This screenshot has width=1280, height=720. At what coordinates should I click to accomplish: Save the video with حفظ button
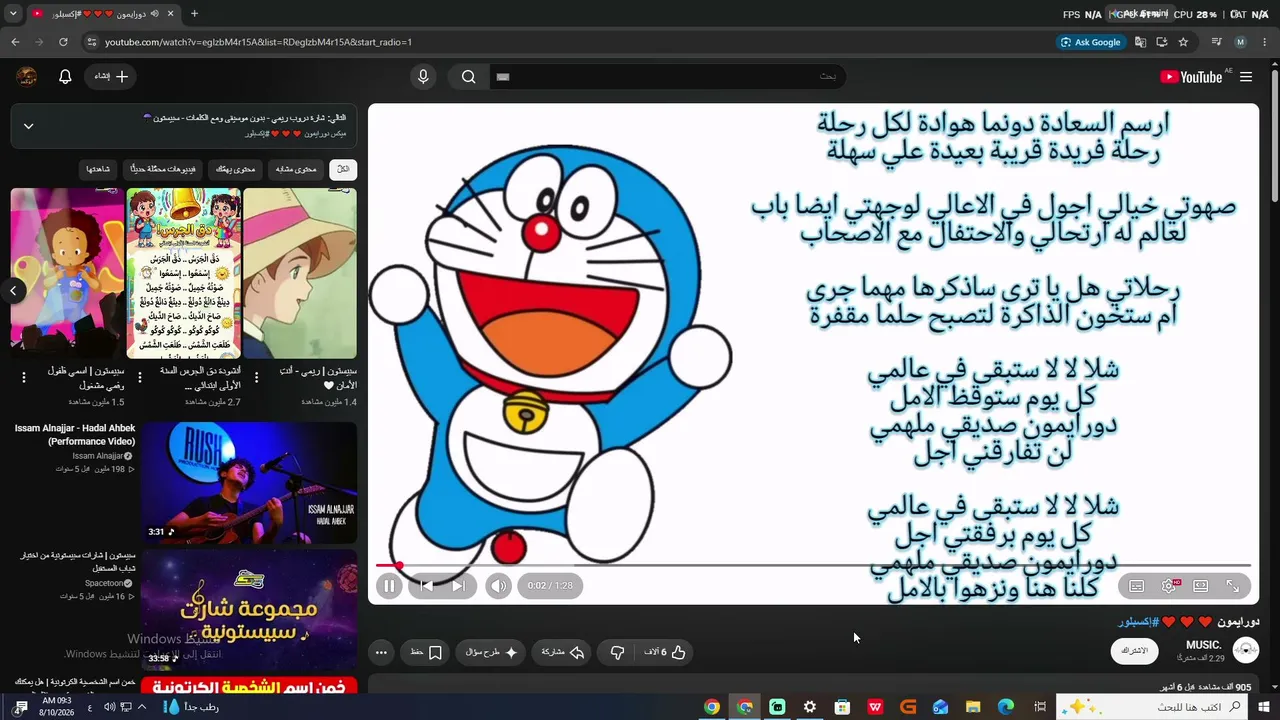pyautogui.click(x=427, y=652)
